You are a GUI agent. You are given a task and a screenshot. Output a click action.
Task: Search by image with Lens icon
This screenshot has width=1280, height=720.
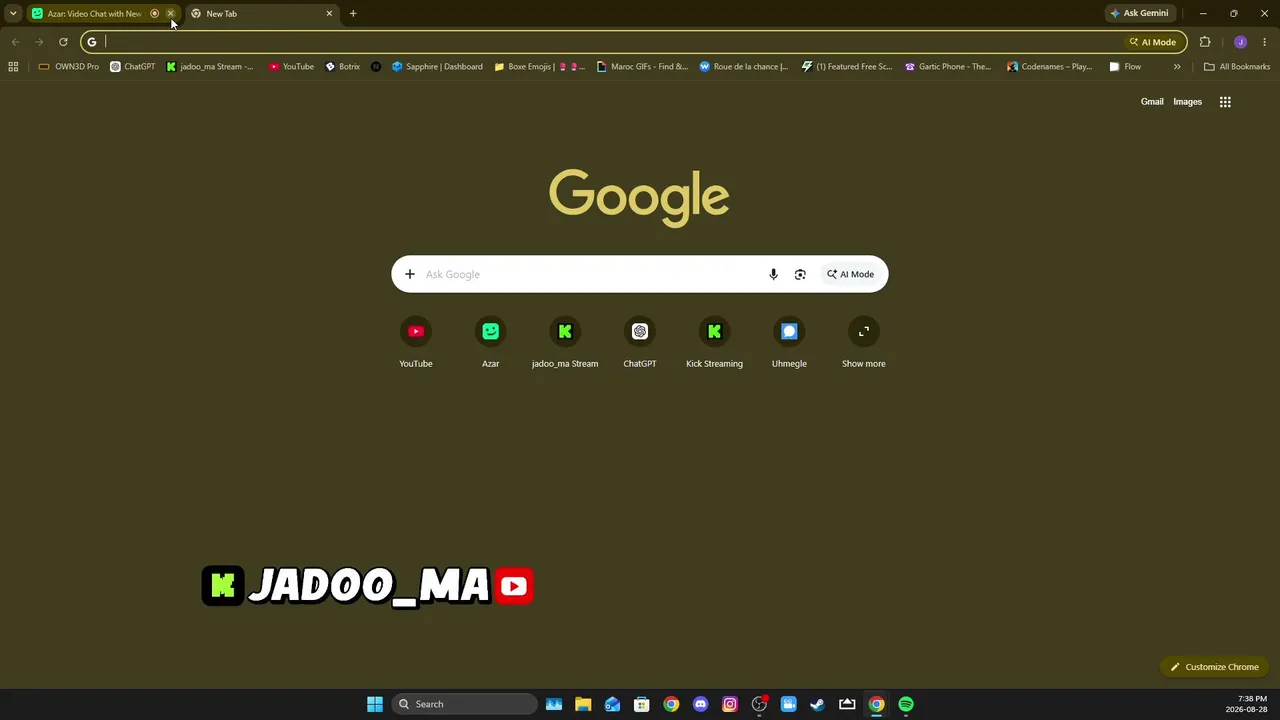[x=800, y=274]
